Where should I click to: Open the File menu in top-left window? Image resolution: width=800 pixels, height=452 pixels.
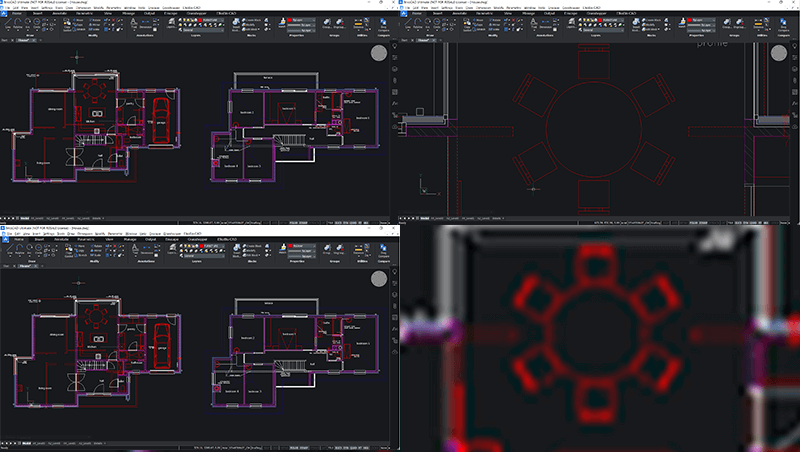pos(8,8)
